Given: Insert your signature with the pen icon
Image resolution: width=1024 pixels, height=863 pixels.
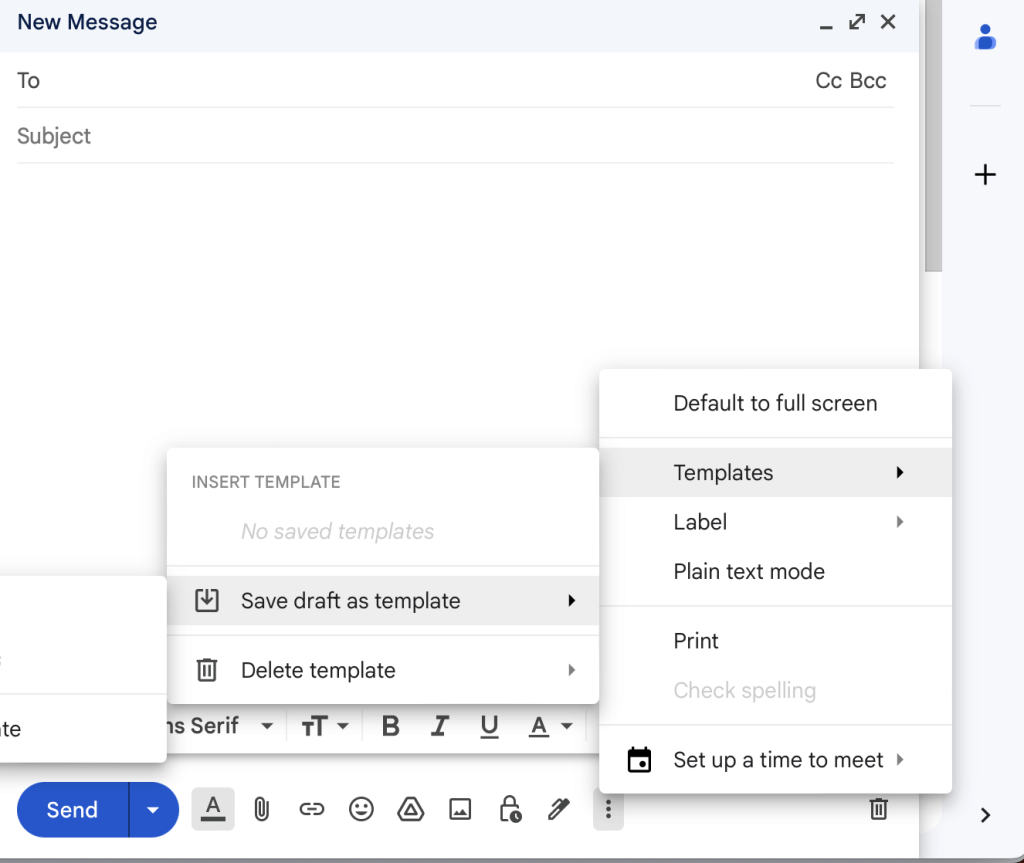Looking at the screenshot, I should pyautogui.click(x=558, y=810).
